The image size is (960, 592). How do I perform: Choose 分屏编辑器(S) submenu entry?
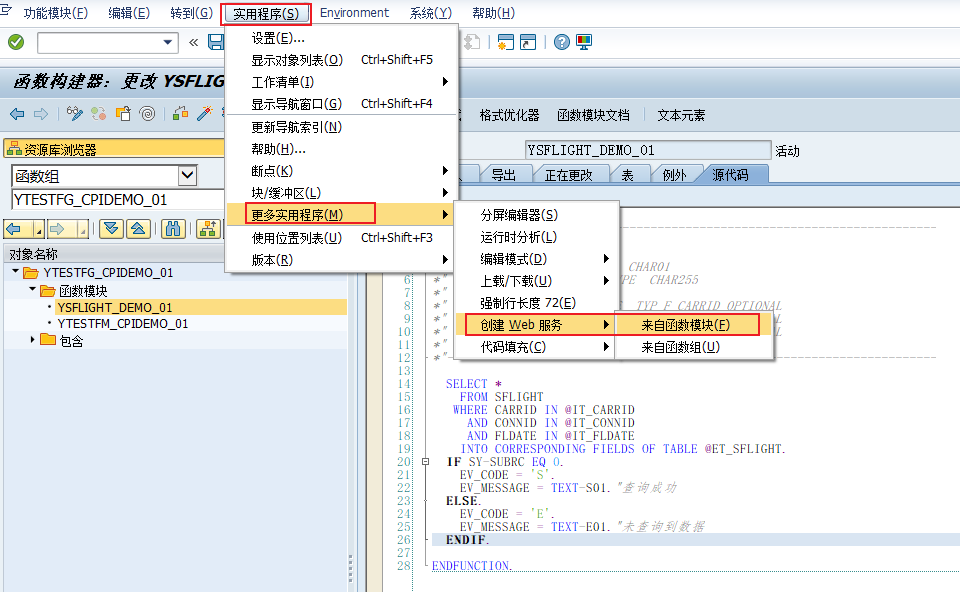(x=536, y=215)
